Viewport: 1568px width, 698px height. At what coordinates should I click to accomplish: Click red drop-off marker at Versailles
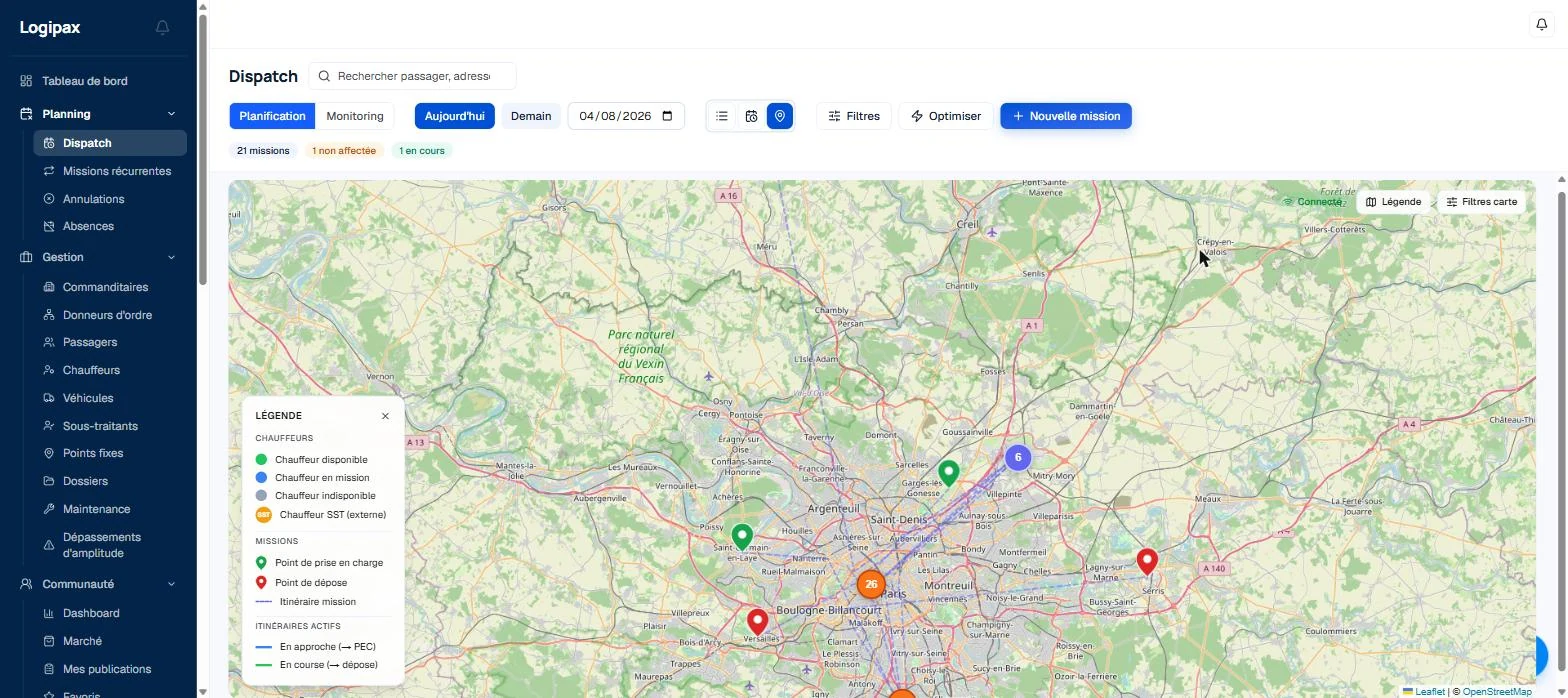[758, 623]
